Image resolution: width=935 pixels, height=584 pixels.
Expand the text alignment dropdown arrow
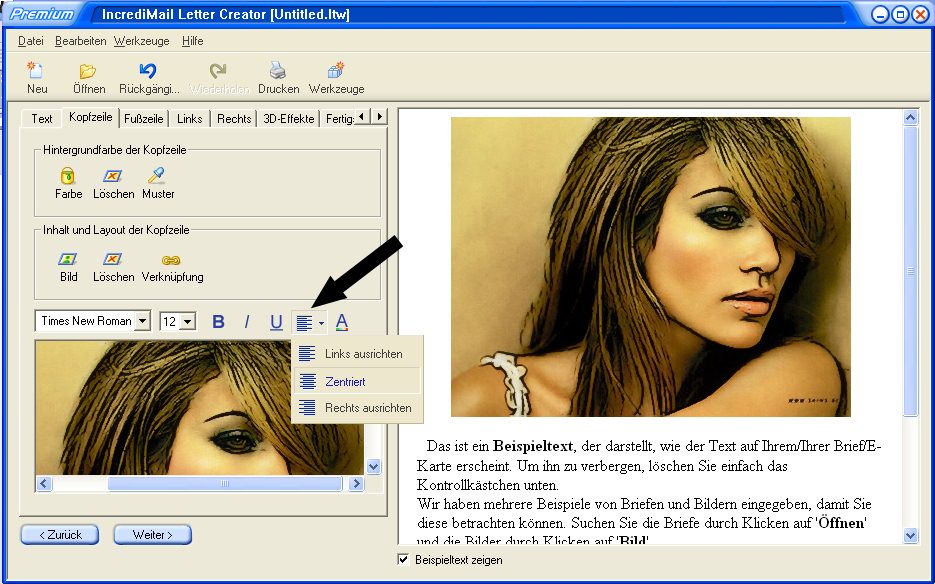(x=321, y=323)
